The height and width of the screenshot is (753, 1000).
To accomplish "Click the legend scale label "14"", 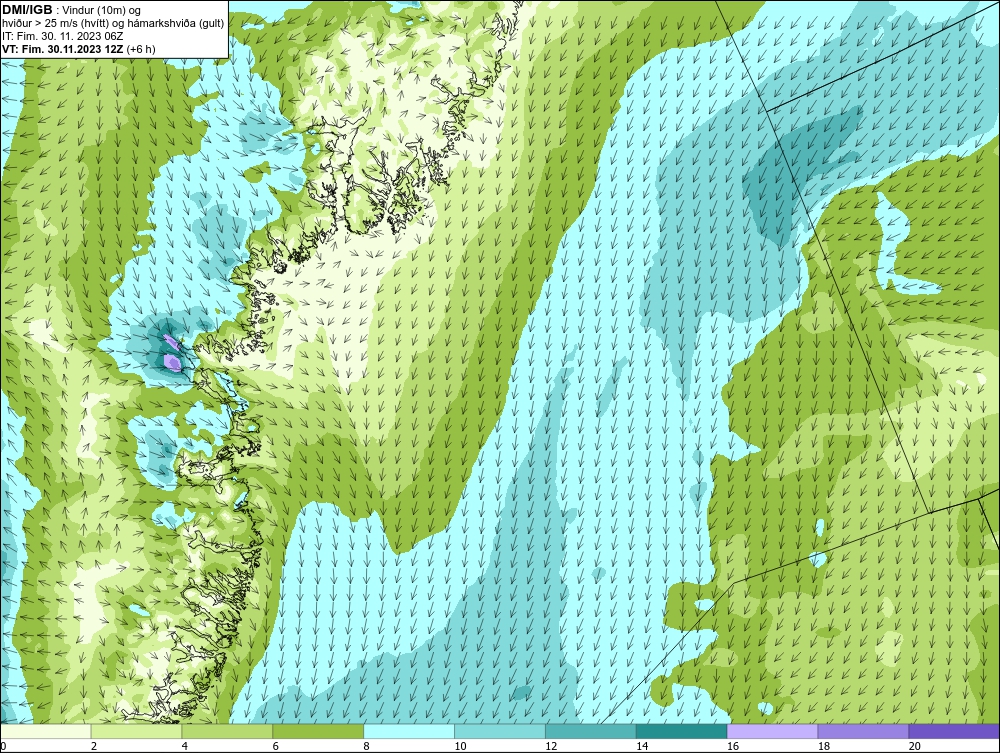I will pyautogui.click(x=642, y=746).
